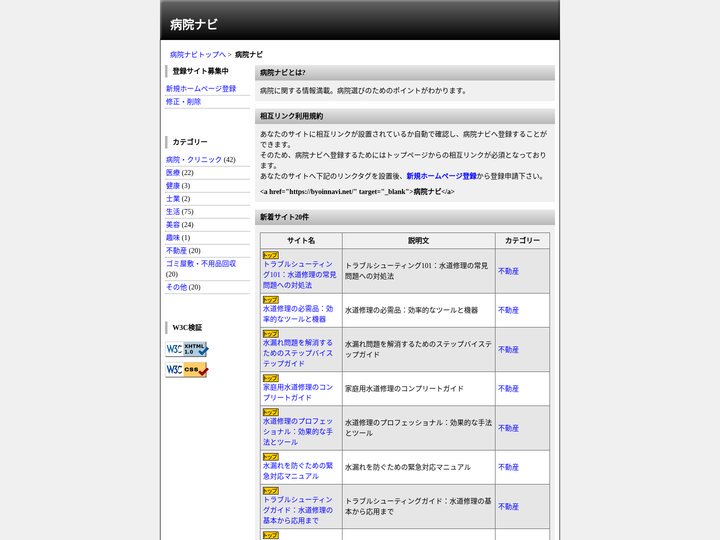Open the 修正・削除 sidebar link
The height and width of the screenshot is (540, 720).
click(x=183, y=101)
